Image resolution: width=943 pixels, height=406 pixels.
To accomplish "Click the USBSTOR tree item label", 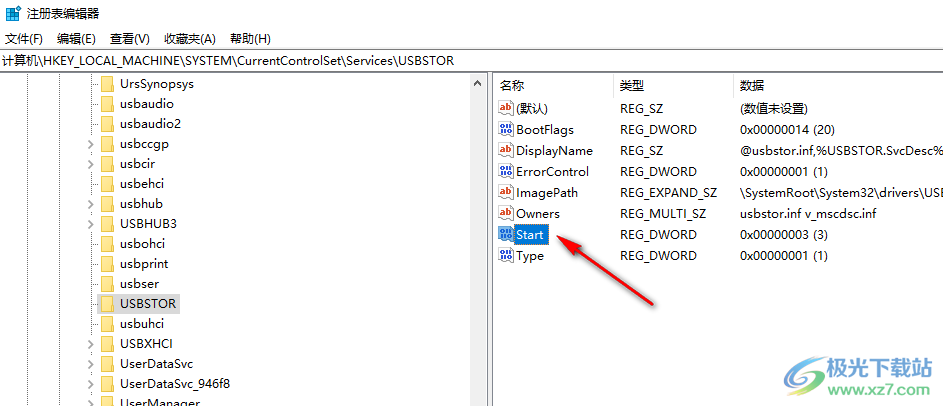I will click(148, 304).
